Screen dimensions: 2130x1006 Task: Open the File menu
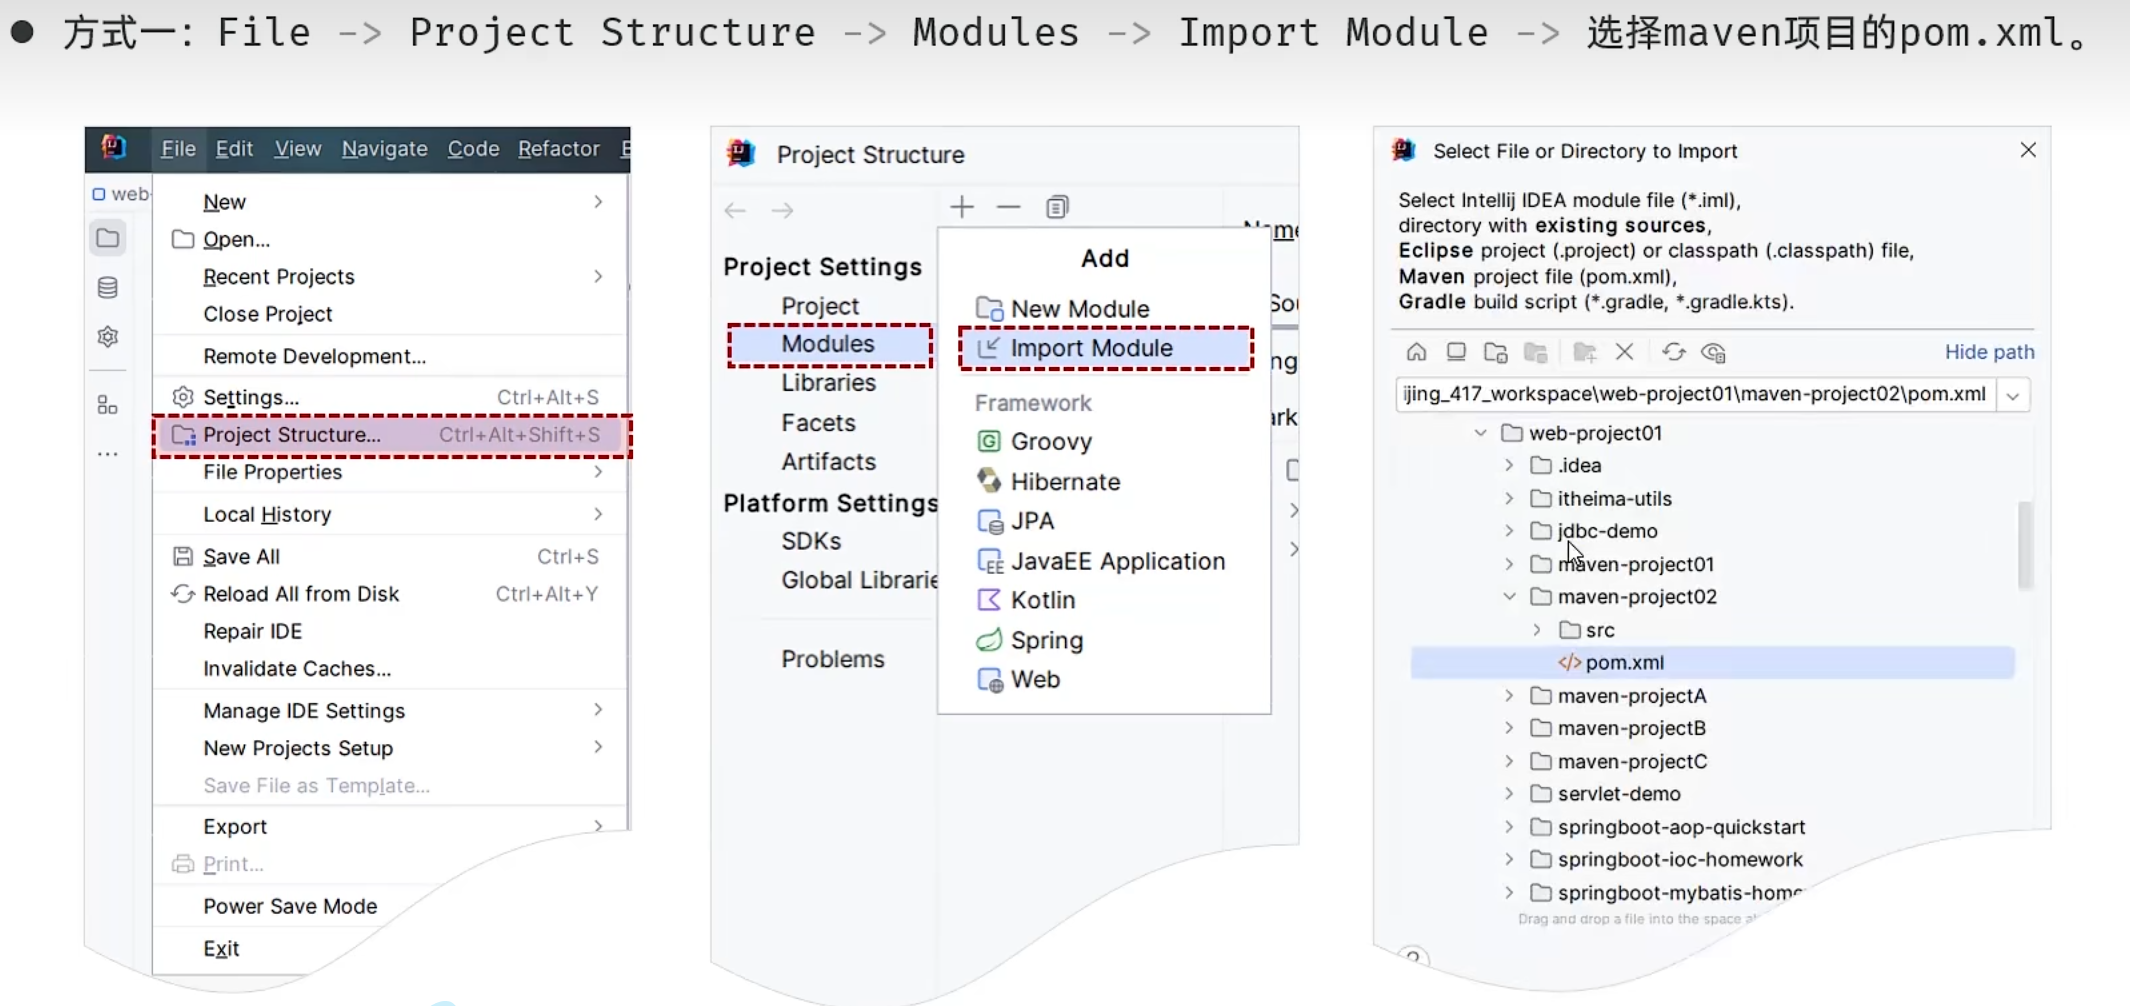(x=178, y=148)
